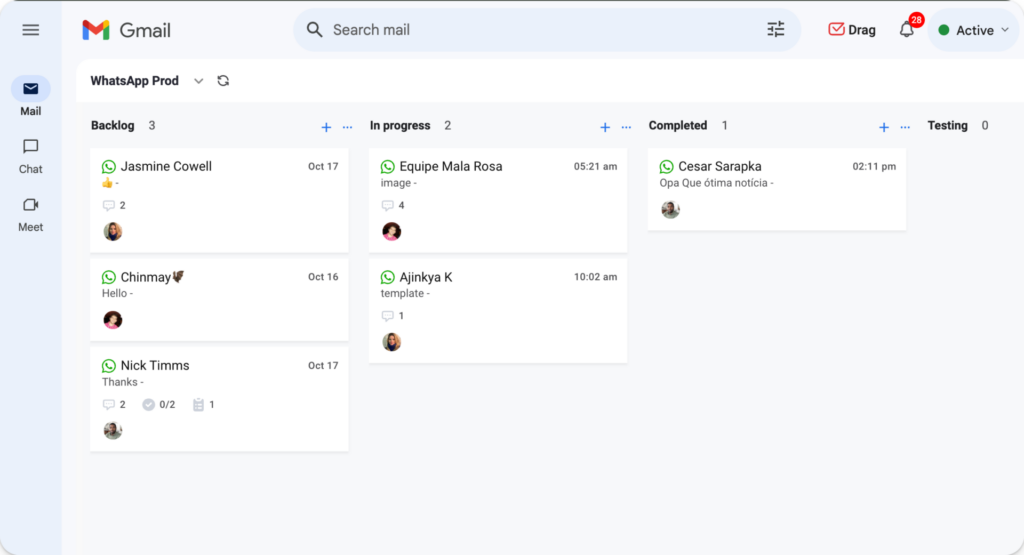Open the Ajinkya K card

click(498, 311)
